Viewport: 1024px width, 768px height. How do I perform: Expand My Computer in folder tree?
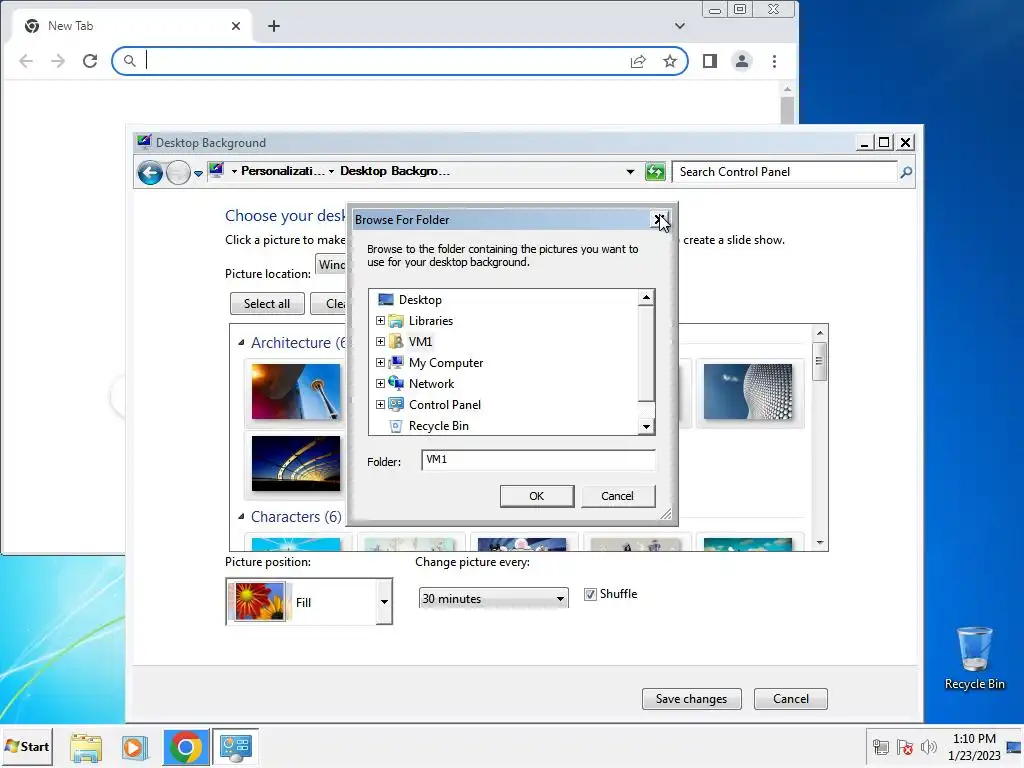(x=380, y=362)
